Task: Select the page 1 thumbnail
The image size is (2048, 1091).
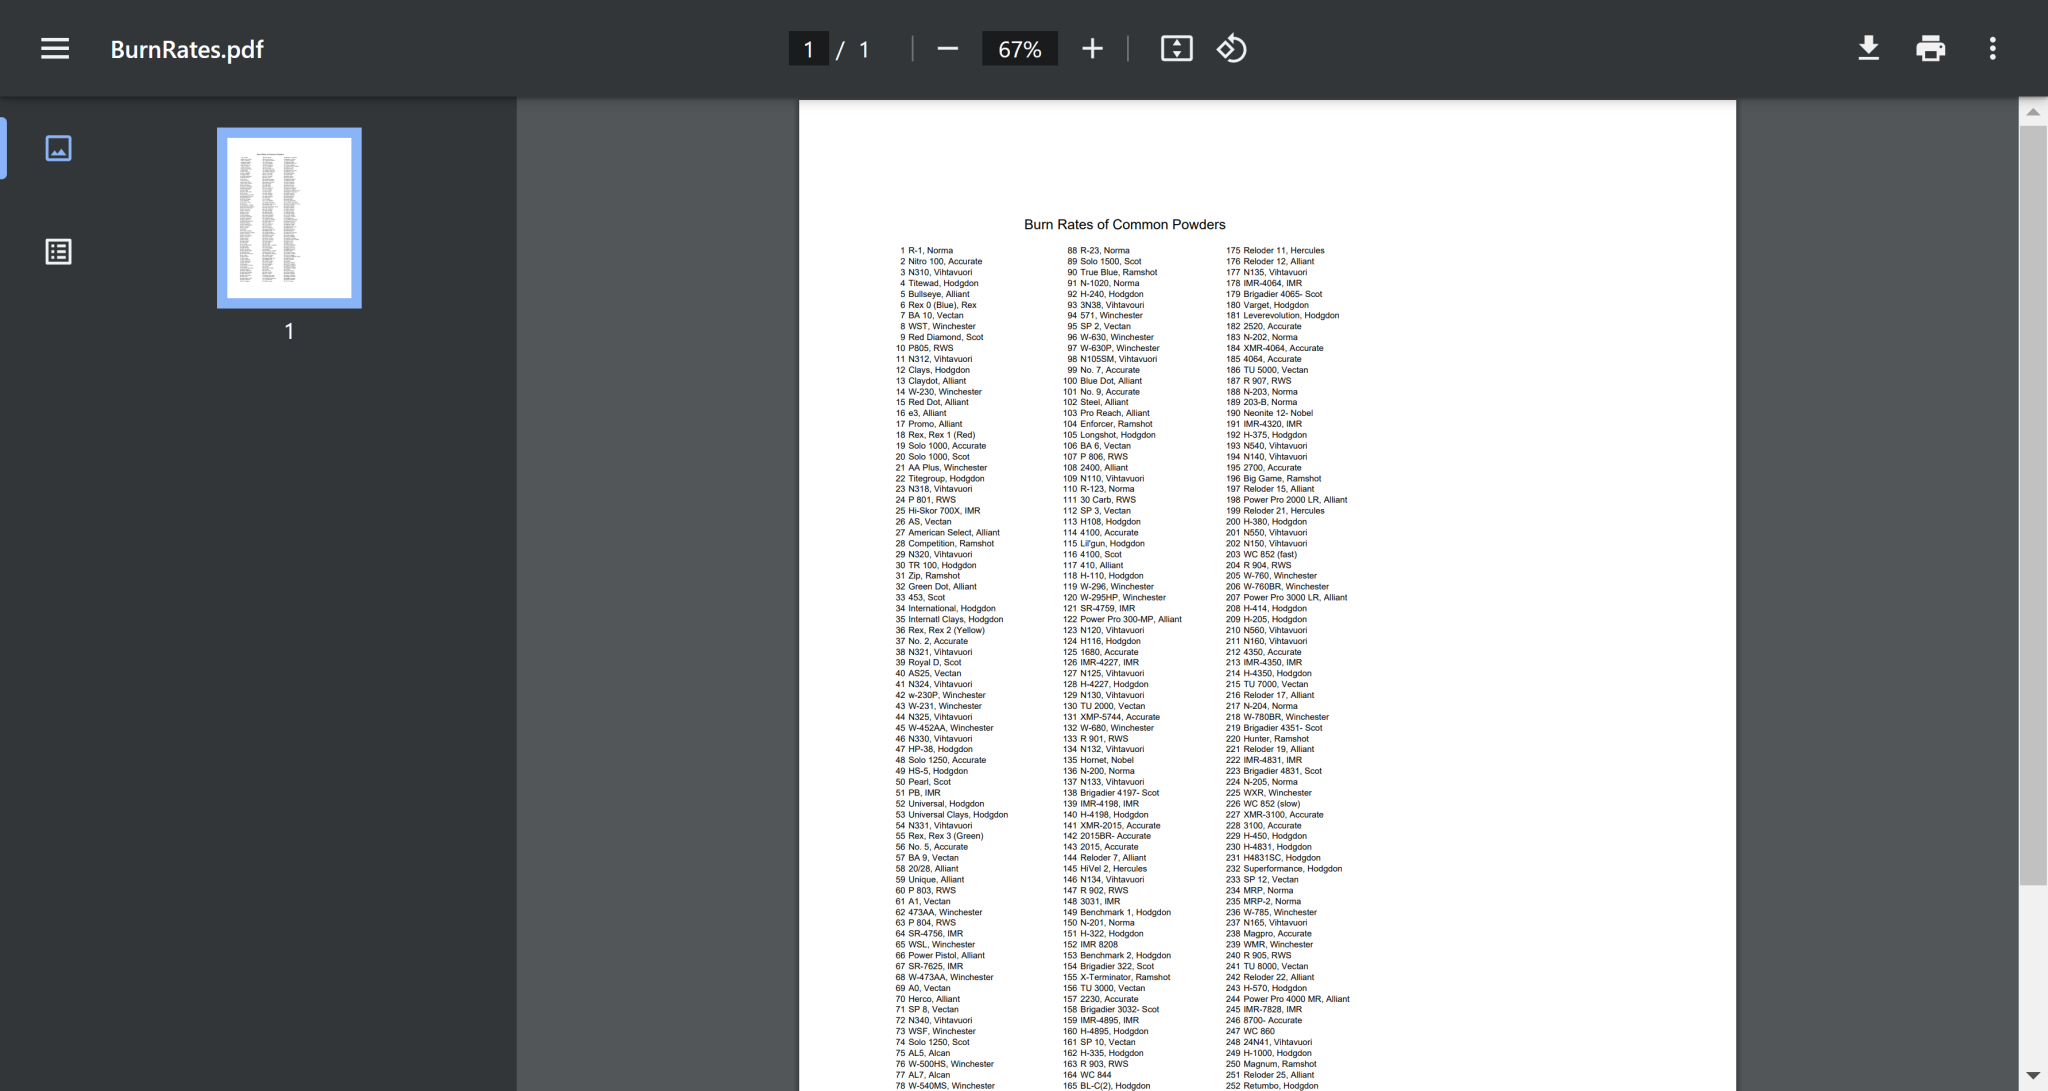Action: [289, 218]
